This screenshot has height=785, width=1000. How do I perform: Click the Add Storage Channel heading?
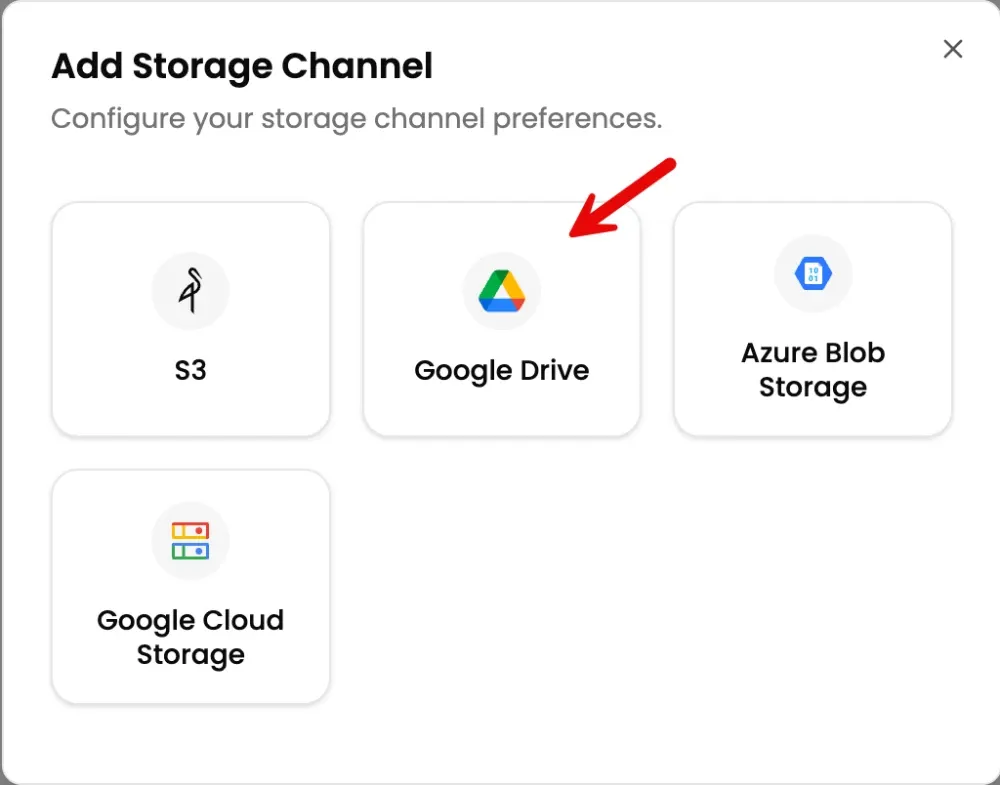coord(242,66)
